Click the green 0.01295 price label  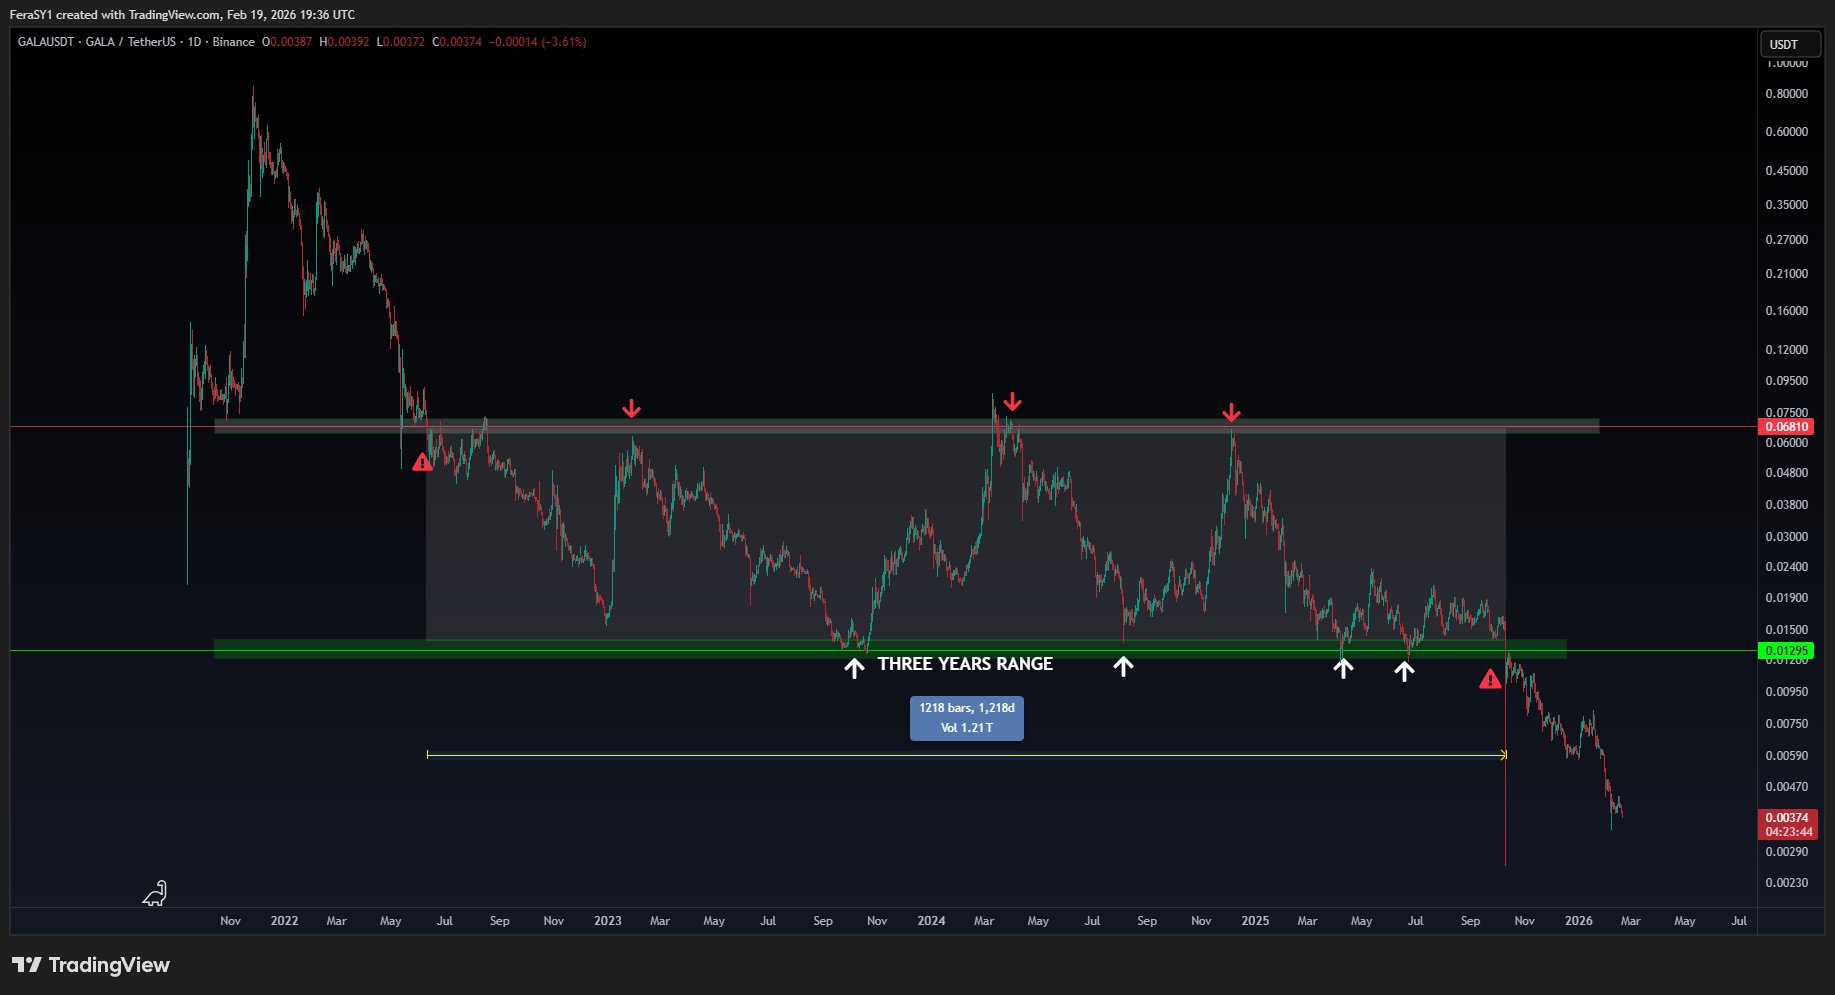[1786, 651]
